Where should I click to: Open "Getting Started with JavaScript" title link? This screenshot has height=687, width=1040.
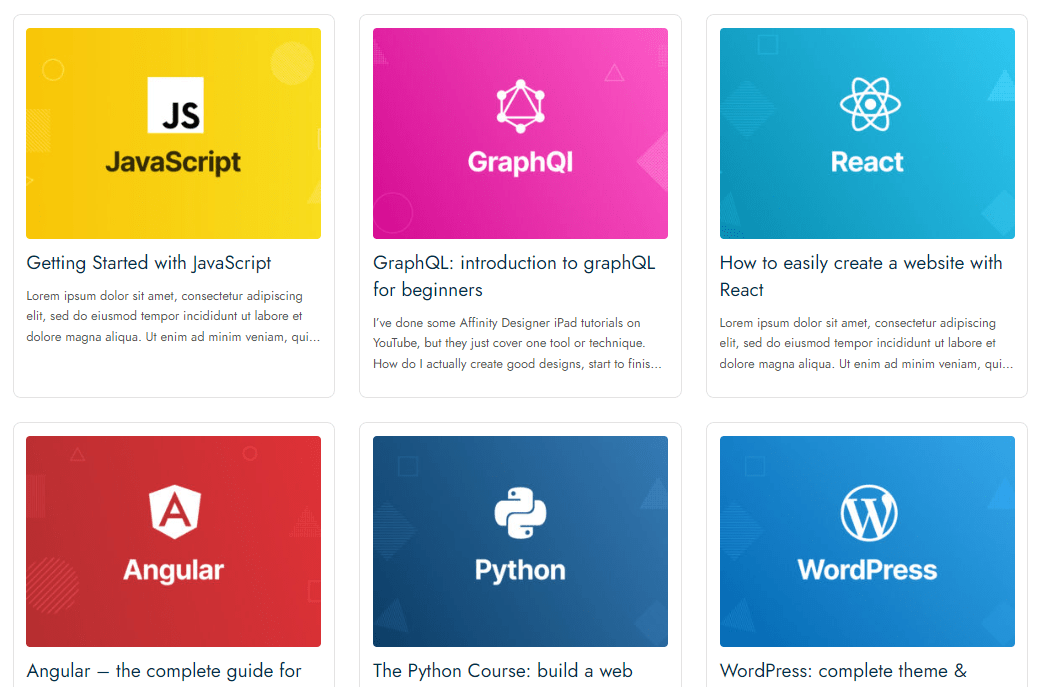coord(149,263)
